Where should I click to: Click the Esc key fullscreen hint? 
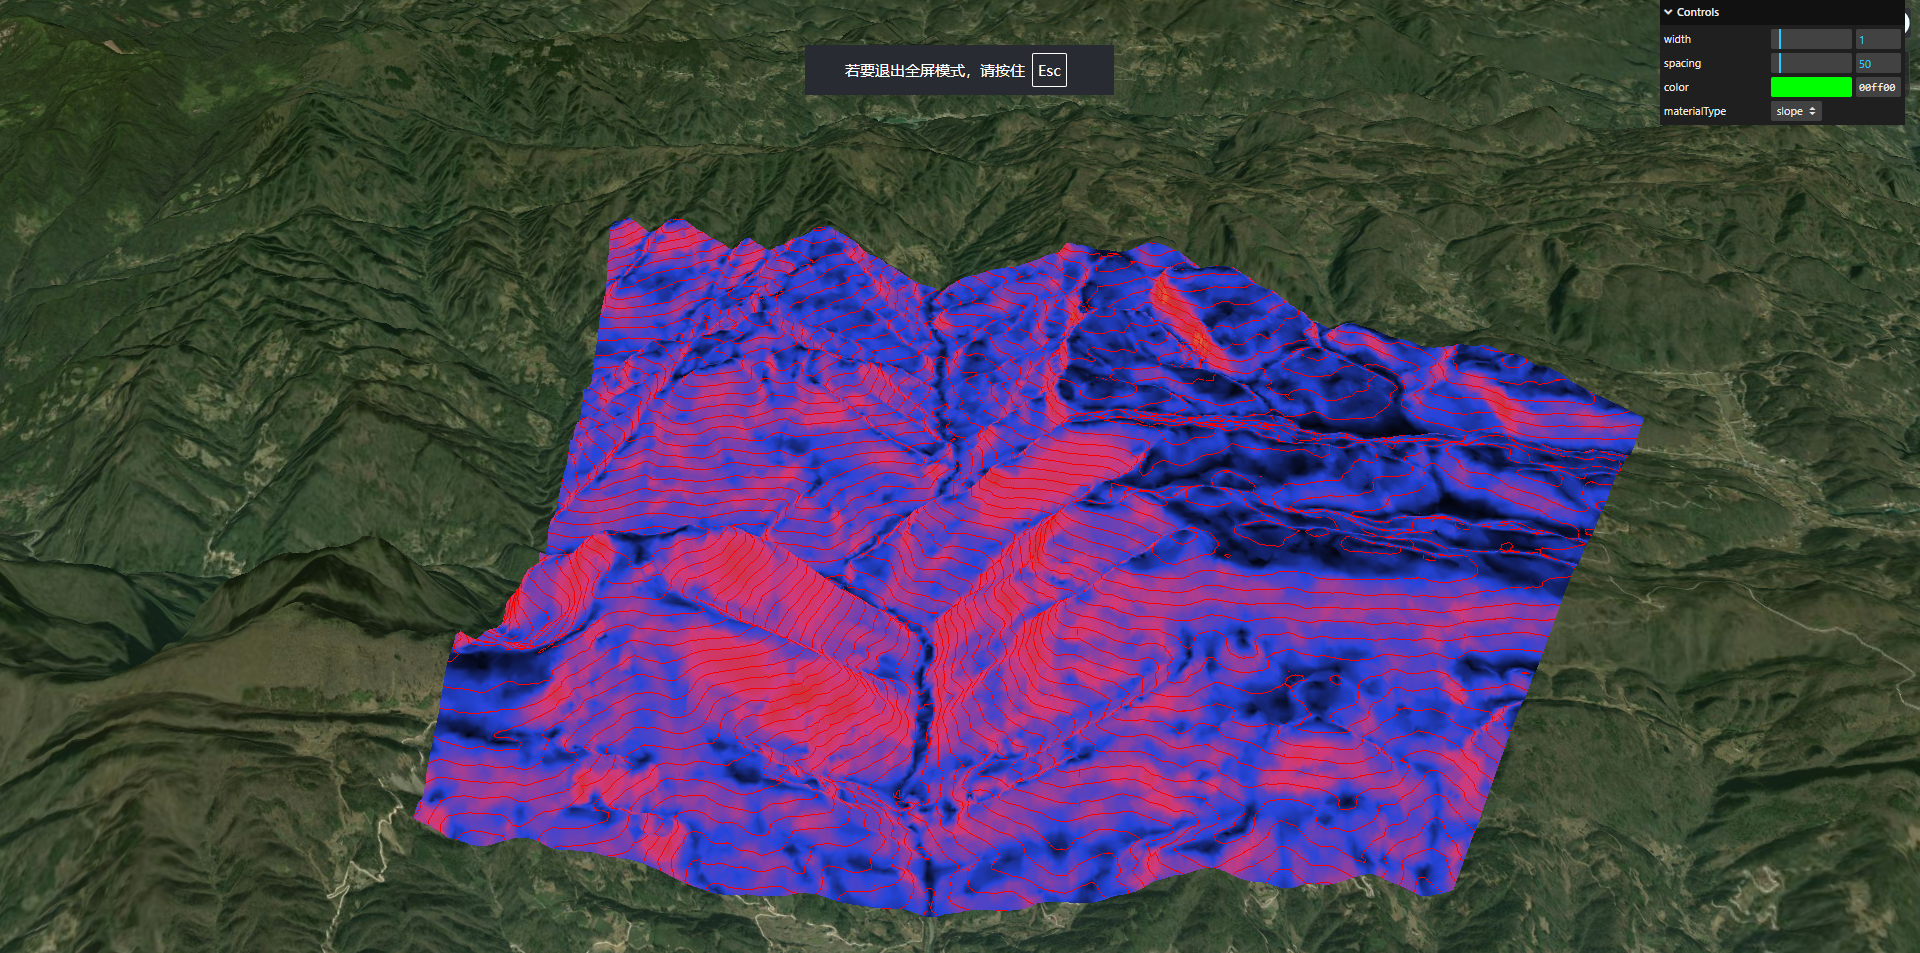[x=1049, y=70]
